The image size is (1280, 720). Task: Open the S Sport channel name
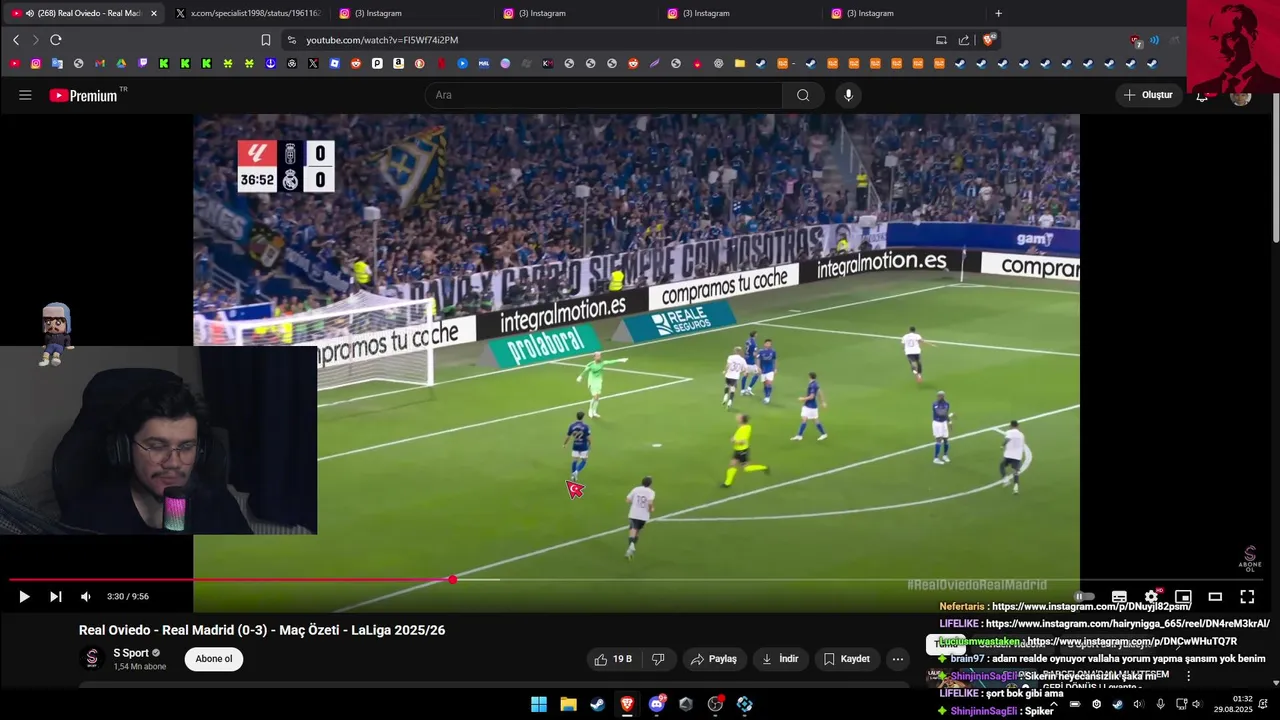pyautogui.click(x=130, y=653)
